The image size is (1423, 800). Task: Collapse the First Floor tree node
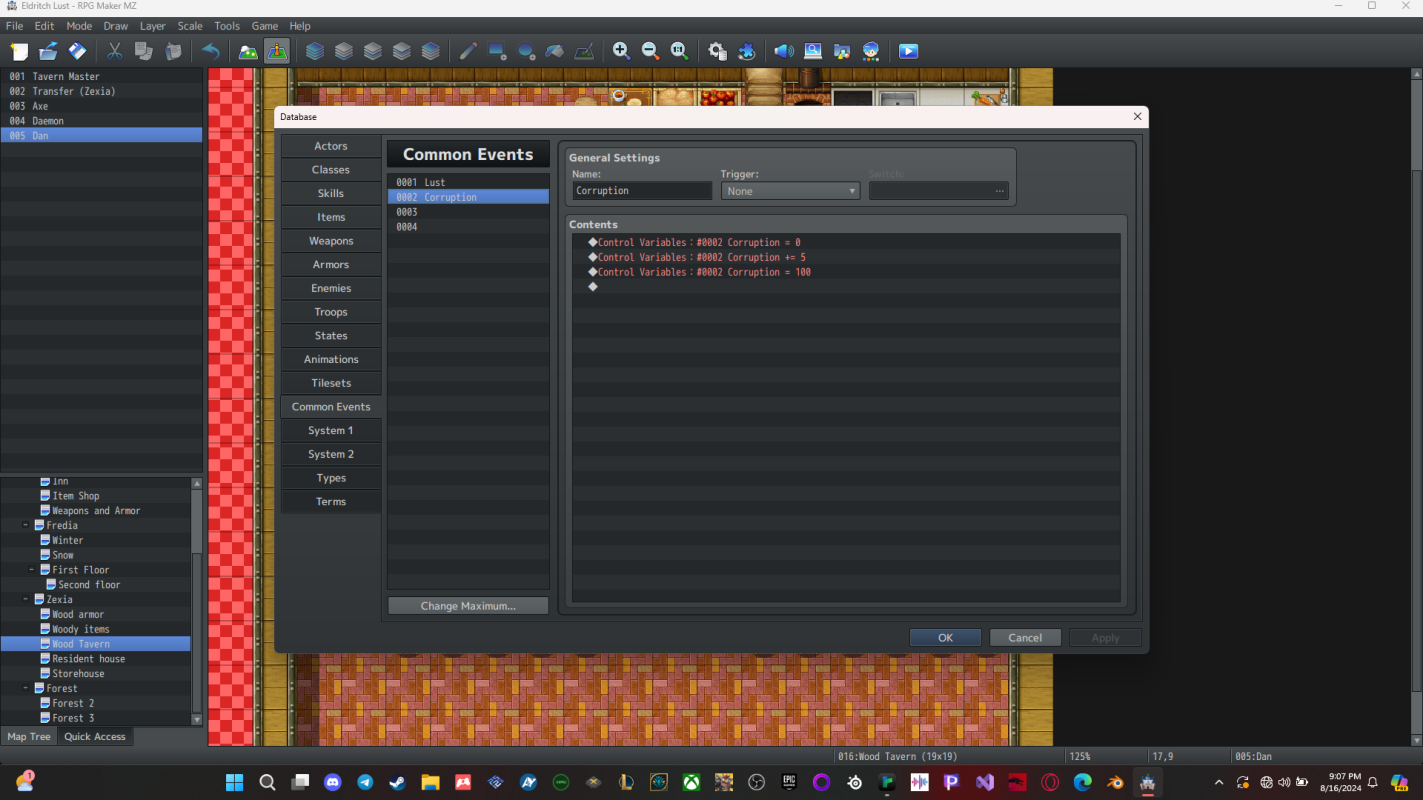[32, 570]
